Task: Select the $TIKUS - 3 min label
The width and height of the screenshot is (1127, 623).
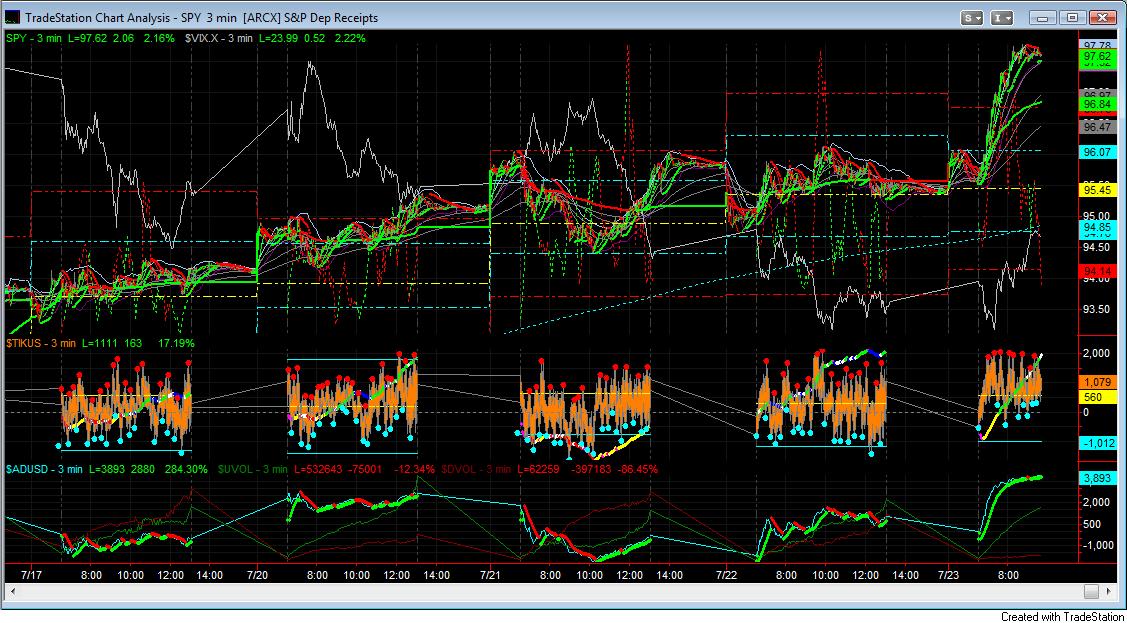Action: point(39,343)
